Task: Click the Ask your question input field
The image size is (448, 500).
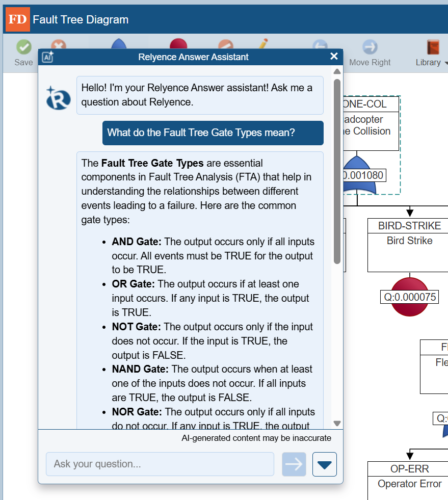Action: pyautogui.click(x=160, y=464)
